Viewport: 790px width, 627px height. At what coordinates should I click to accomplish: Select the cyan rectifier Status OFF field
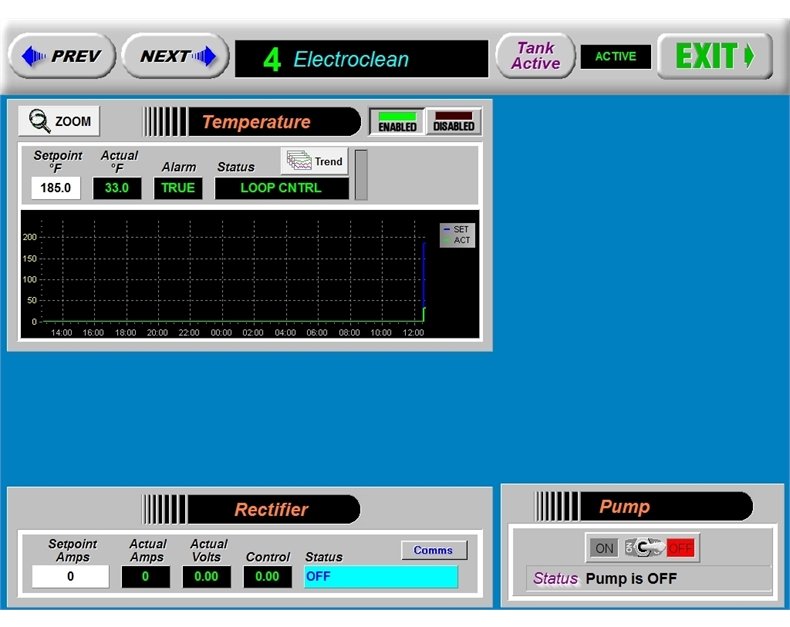380,577
